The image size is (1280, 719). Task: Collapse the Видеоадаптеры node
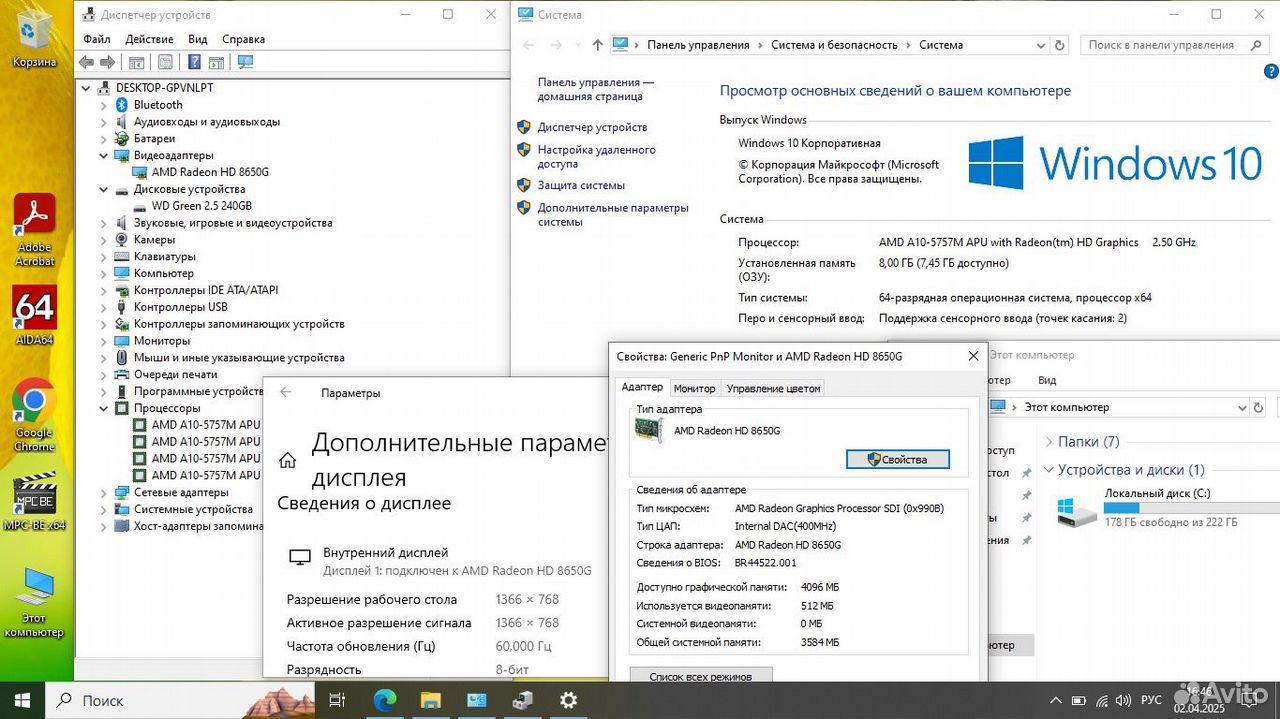click(104, 156)
